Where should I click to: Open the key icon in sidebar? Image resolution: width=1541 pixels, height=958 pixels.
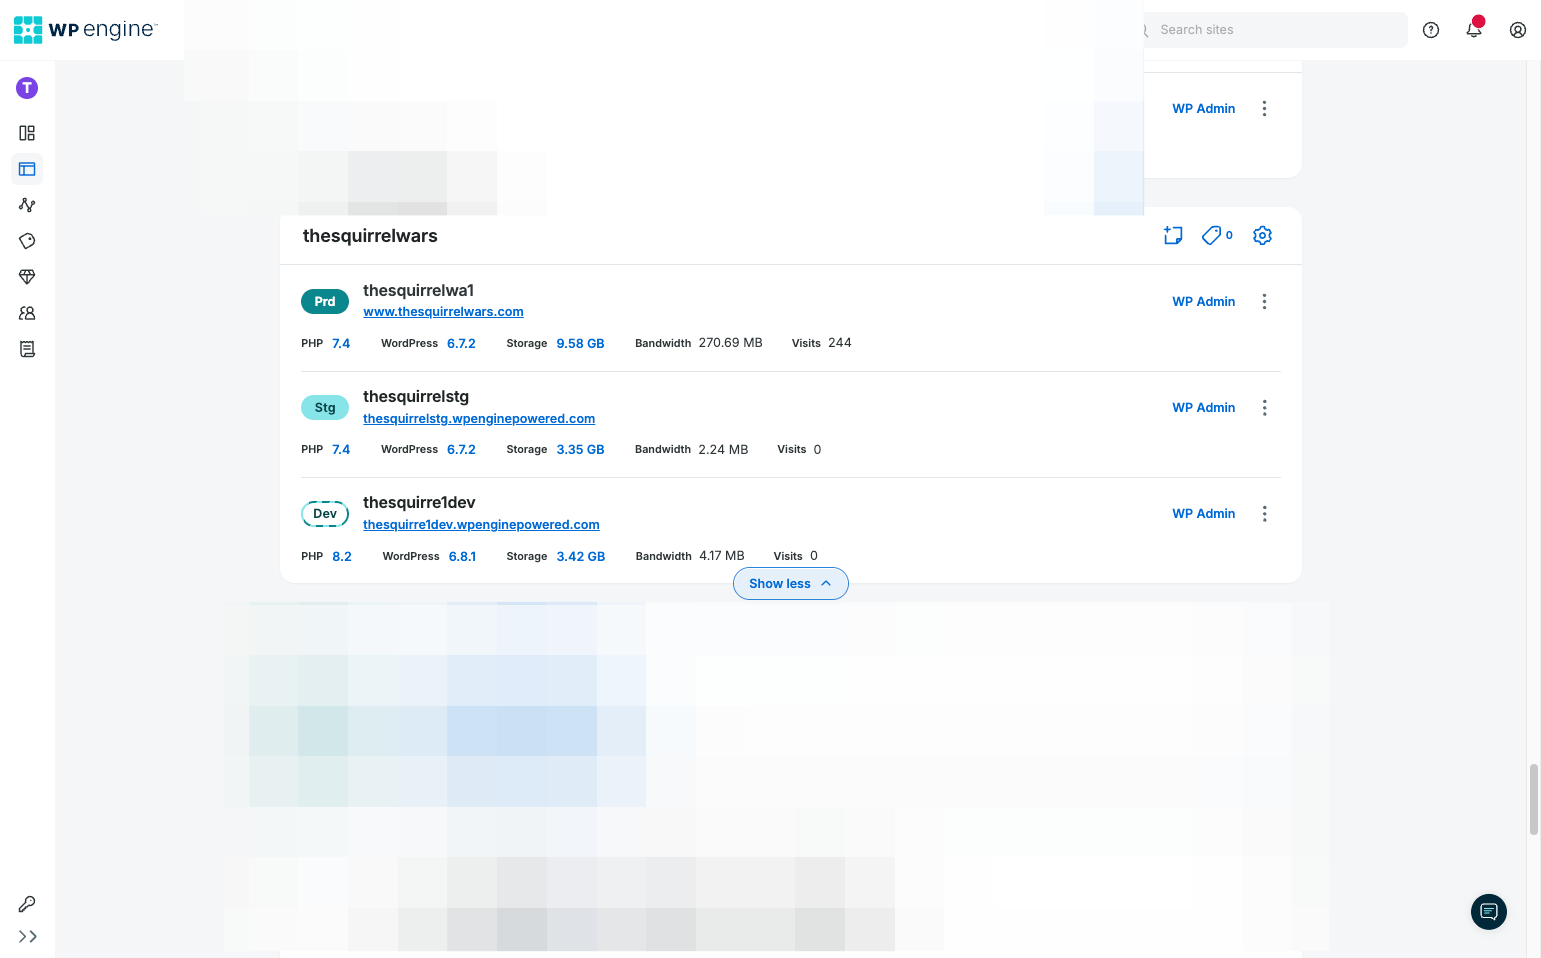(x=27, y=904)
